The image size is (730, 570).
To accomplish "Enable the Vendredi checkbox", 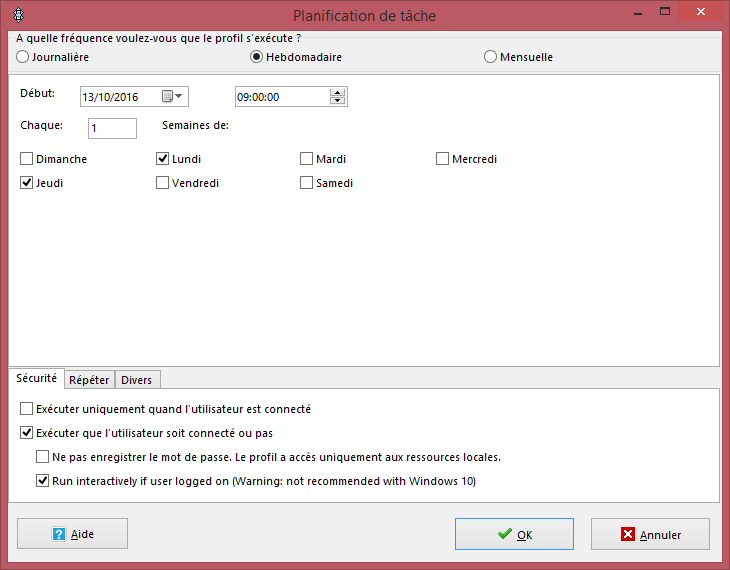I will click(x=163, y=183).
